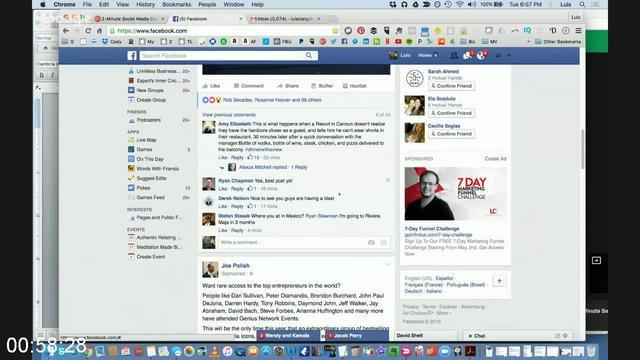Image resolution: width=640 pixels, height=360 pixels.
Task: Click the Hootlet button under the post
Action: click(x=355, y=86)
